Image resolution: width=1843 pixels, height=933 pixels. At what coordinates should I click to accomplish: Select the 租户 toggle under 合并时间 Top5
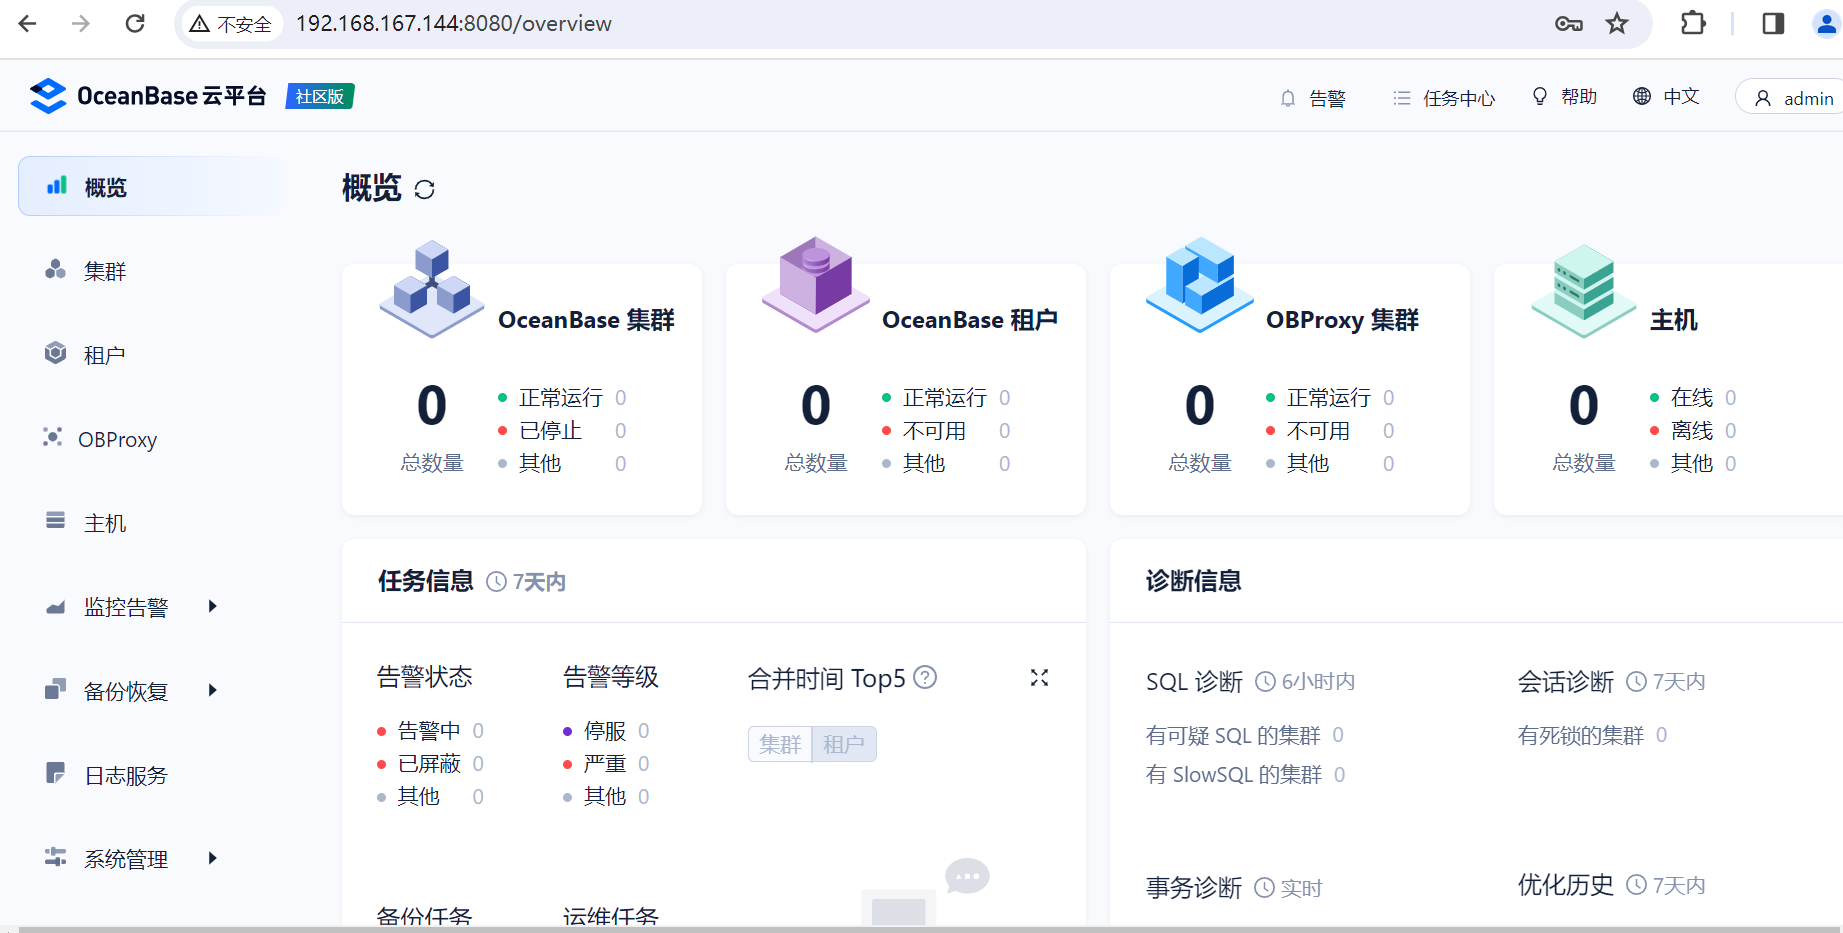click(x=844, y=744)
